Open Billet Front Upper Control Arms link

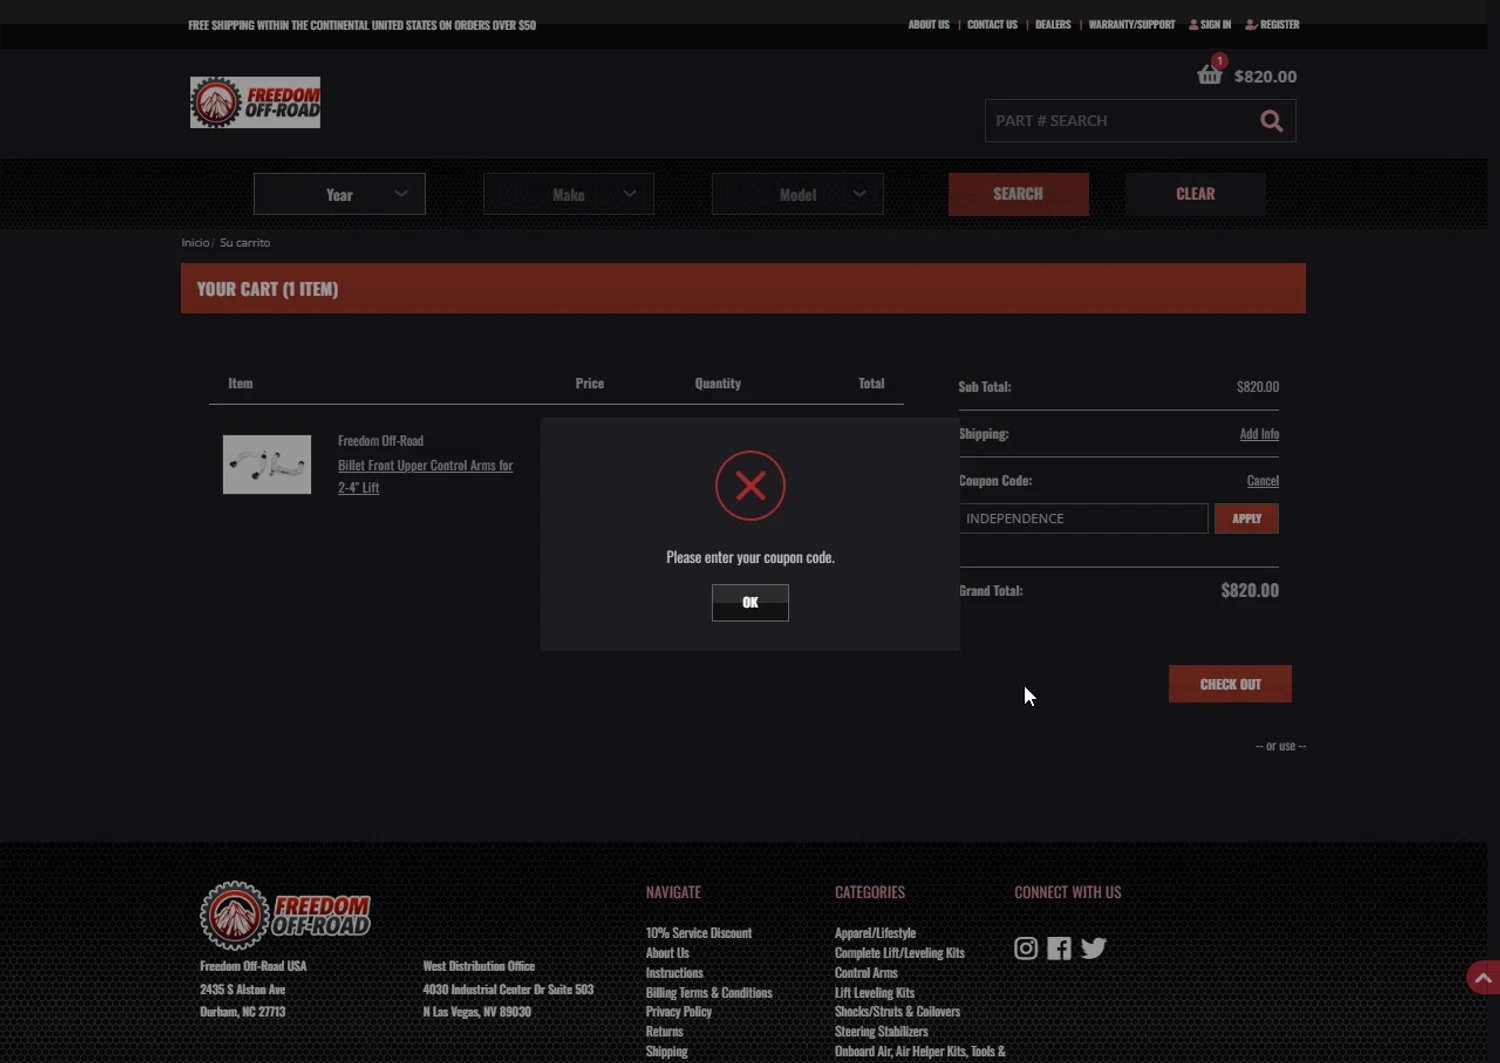coord(425,476)
